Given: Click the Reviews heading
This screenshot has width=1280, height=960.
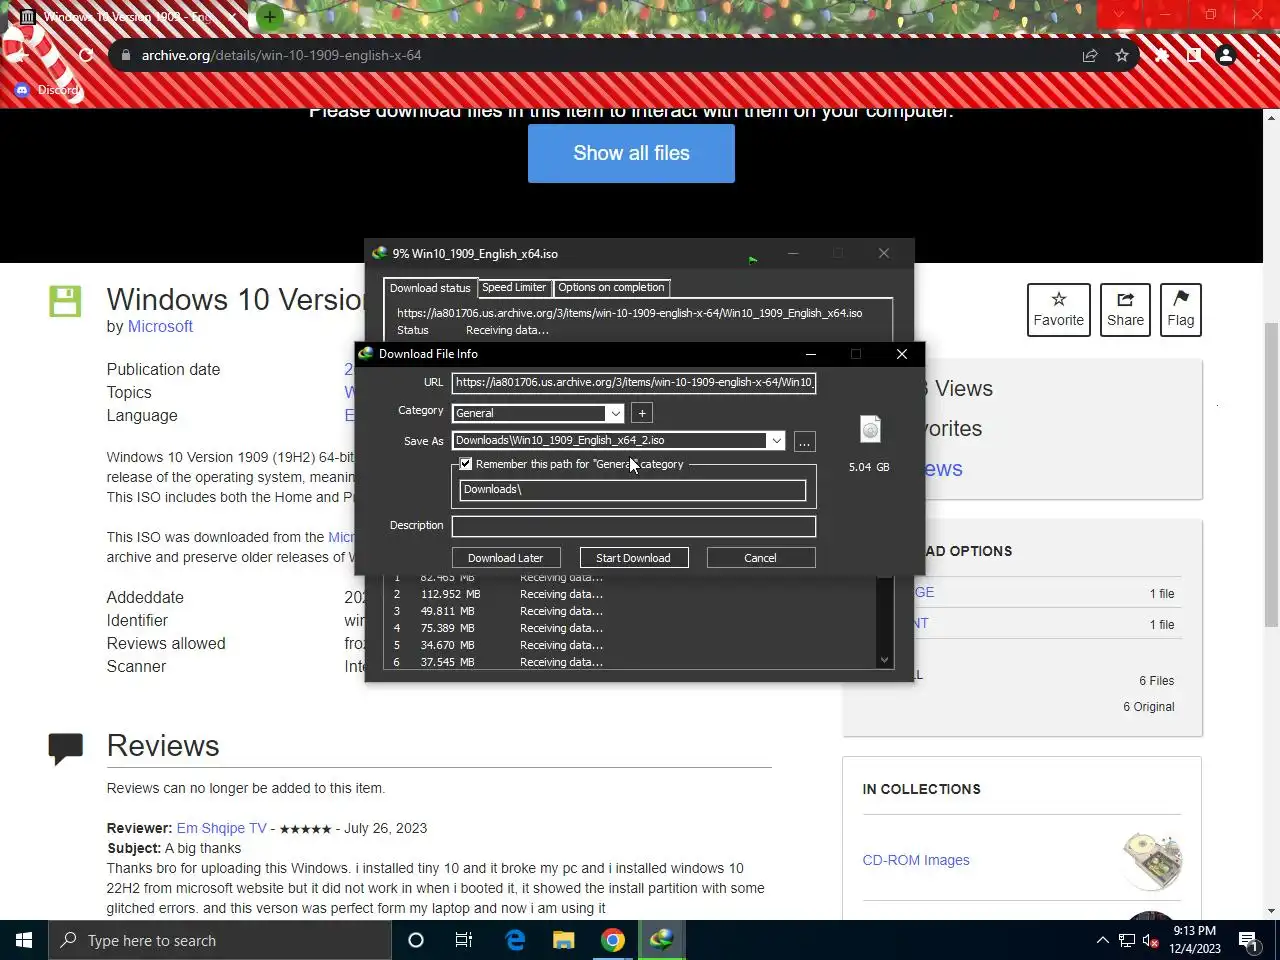Looking at the screenshot, I should pos(163,746).
